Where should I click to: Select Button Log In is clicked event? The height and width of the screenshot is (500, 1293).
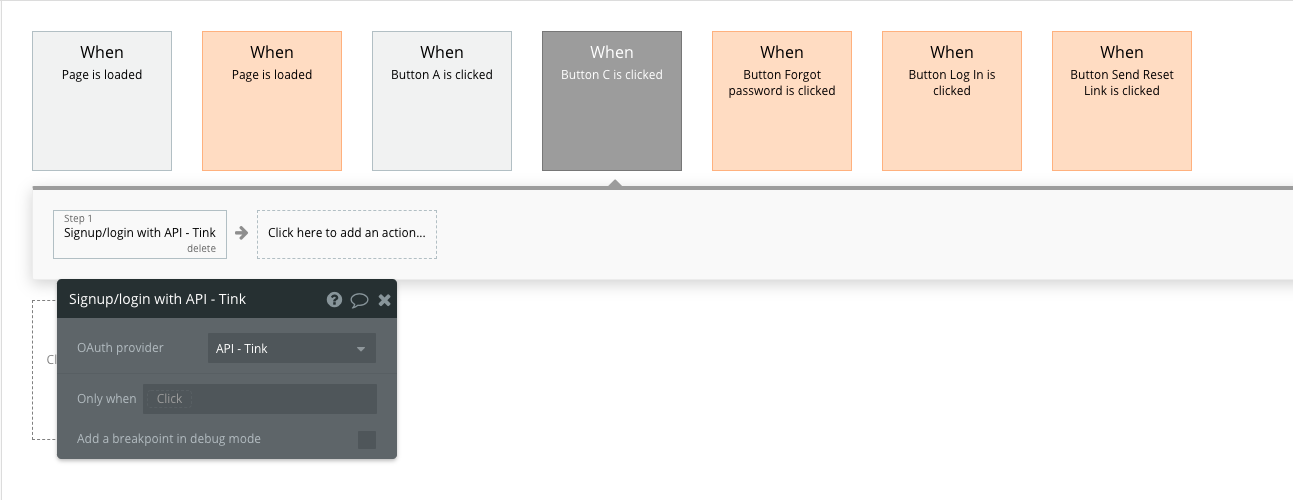tap(952, 101)
